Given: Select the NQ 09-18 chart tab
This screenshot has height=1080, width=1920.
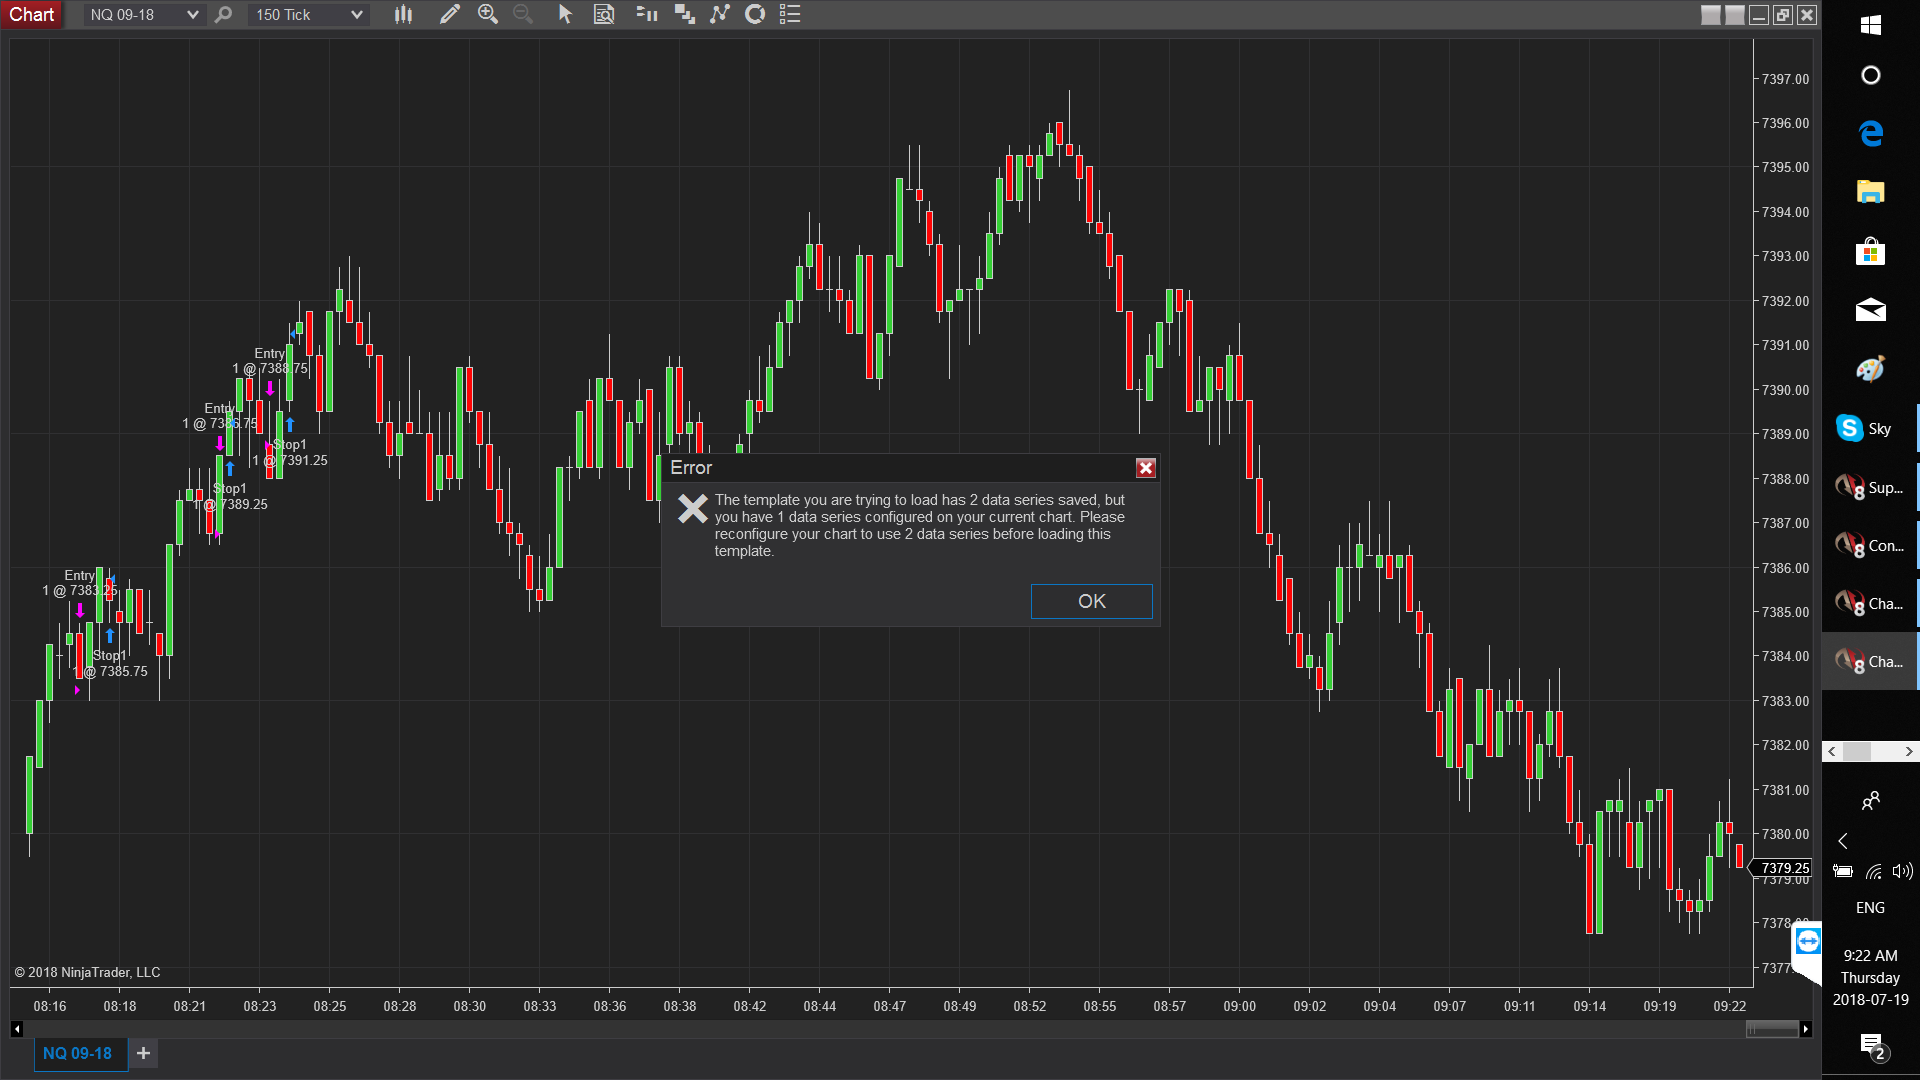Looking at the screenshot, I should 78,1053.
